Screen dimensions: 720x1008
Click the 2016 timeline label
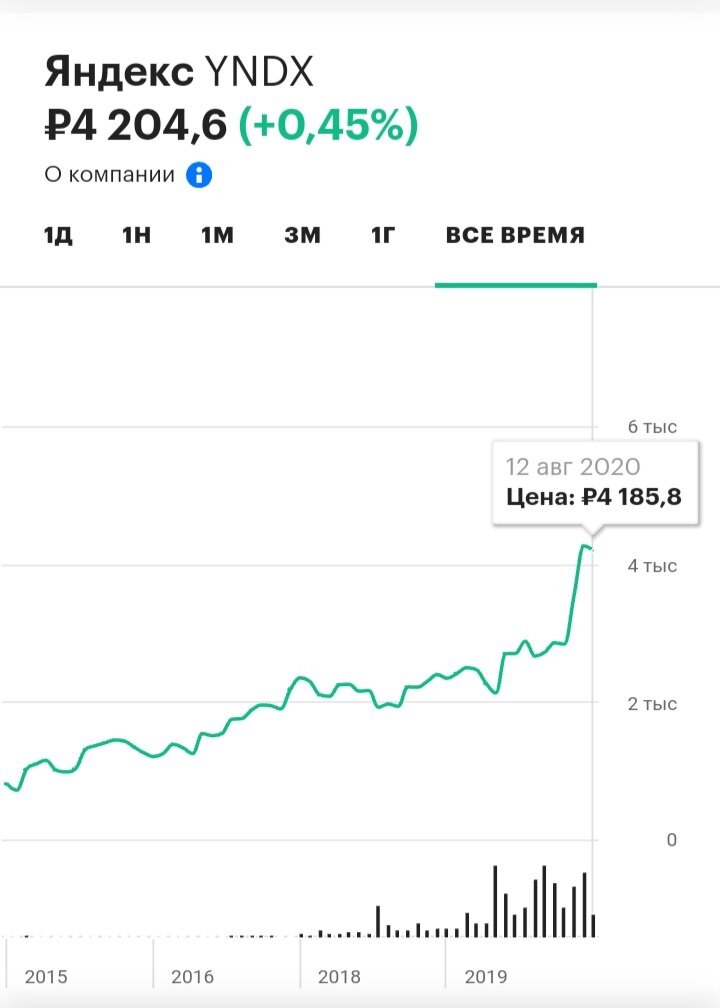click(x=192, y=976)
